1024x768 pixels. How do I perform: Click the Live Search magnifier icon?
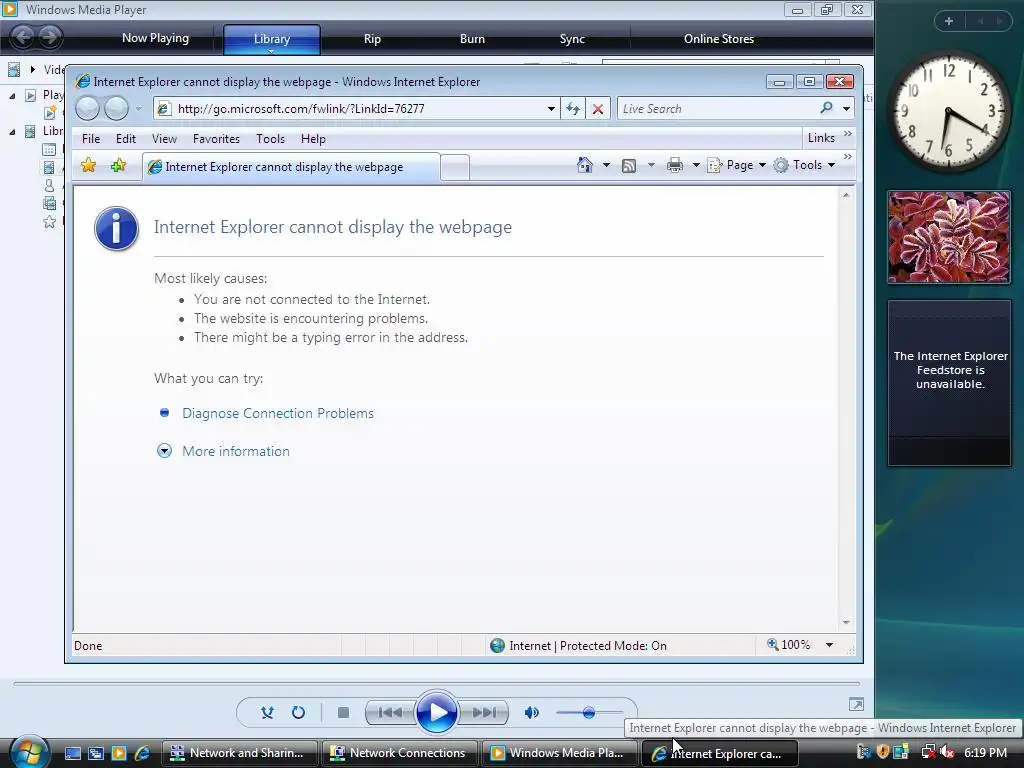pos(826,108)
